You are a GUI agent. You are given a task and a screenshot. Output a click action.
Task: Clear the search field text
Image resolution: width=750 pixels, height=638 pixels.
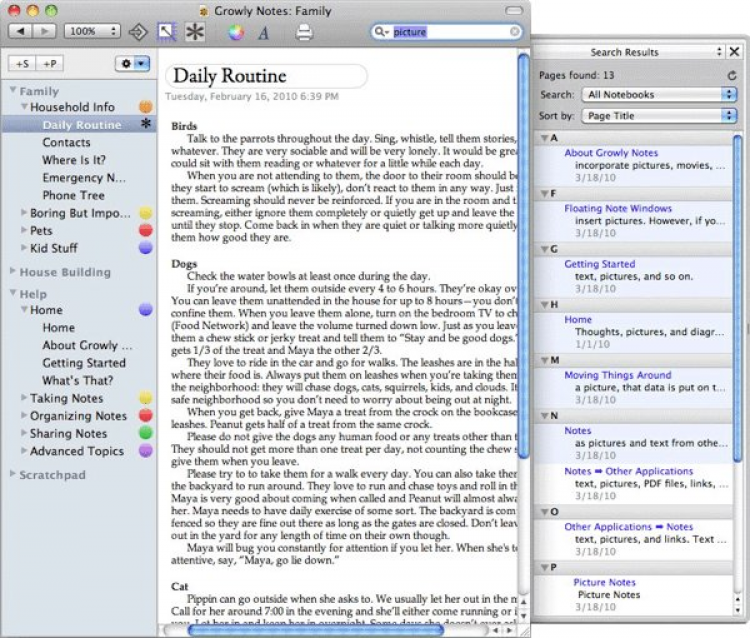click(515, 32)
